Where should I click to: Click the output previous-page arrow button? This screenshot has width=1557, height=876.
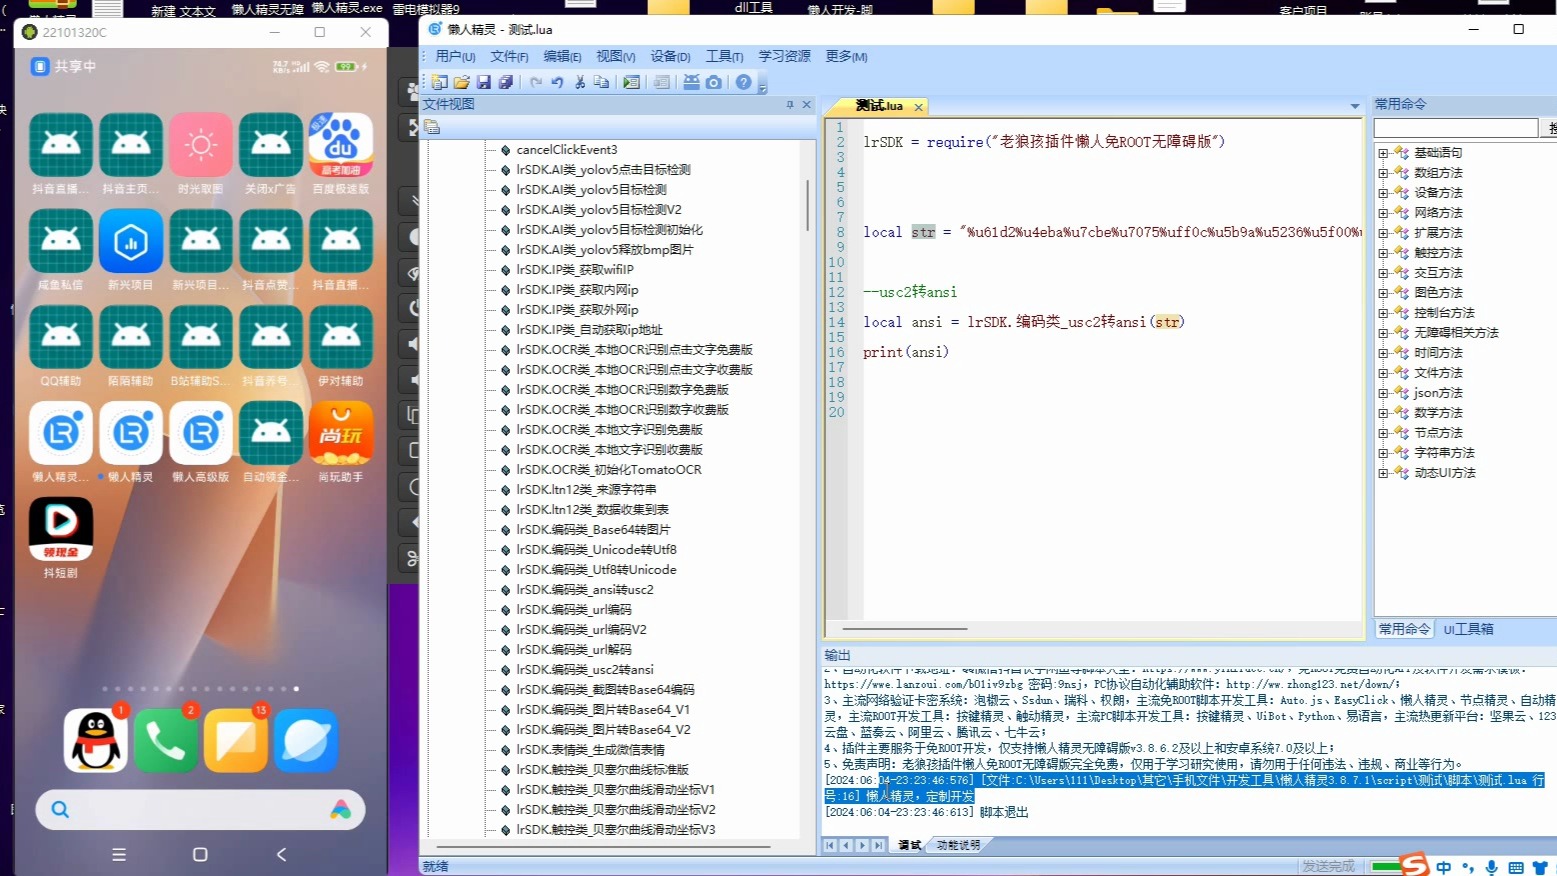click(x=846, y=845)
